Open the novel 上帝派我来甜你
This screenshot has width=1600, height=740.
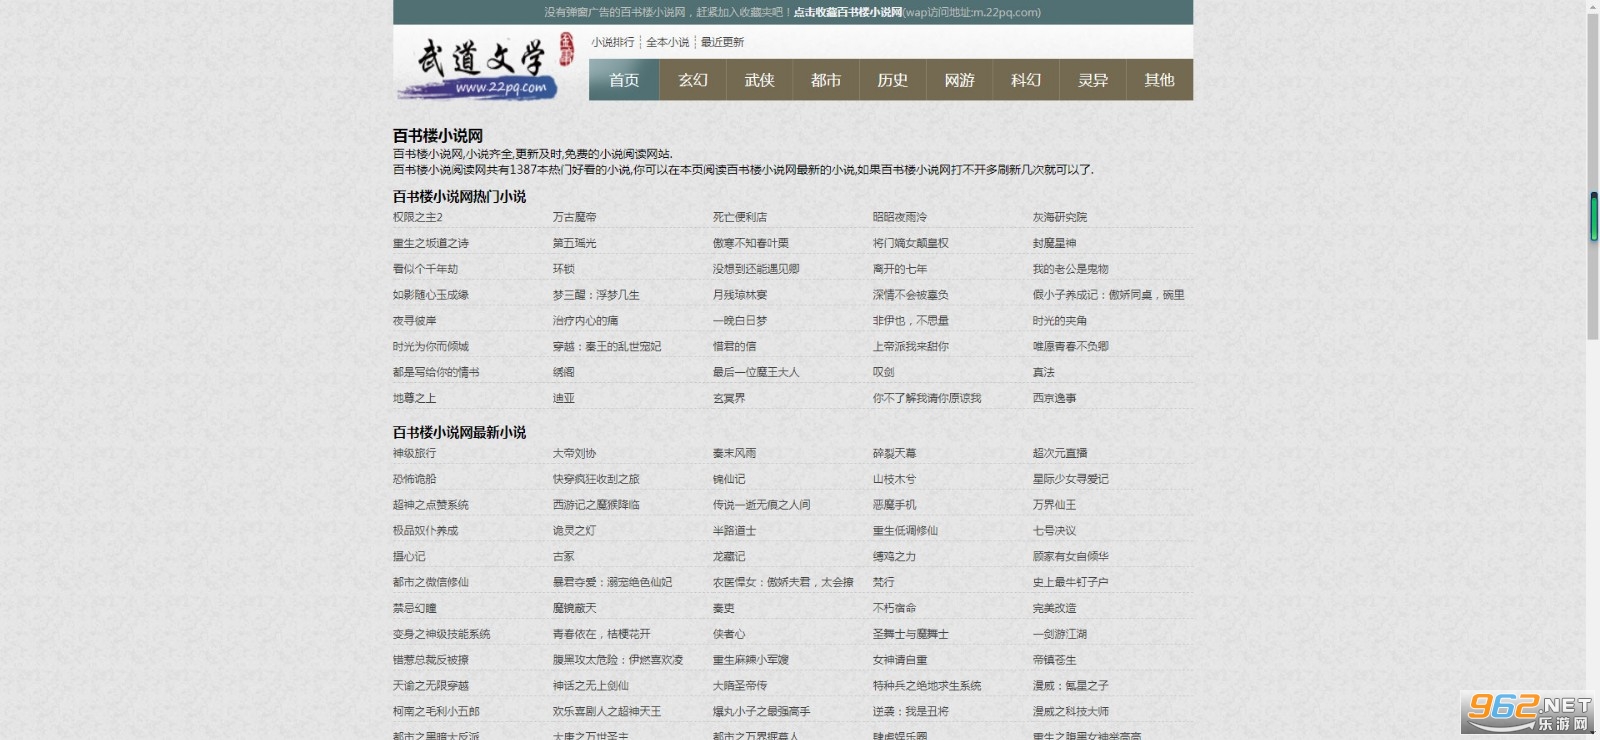911,346
